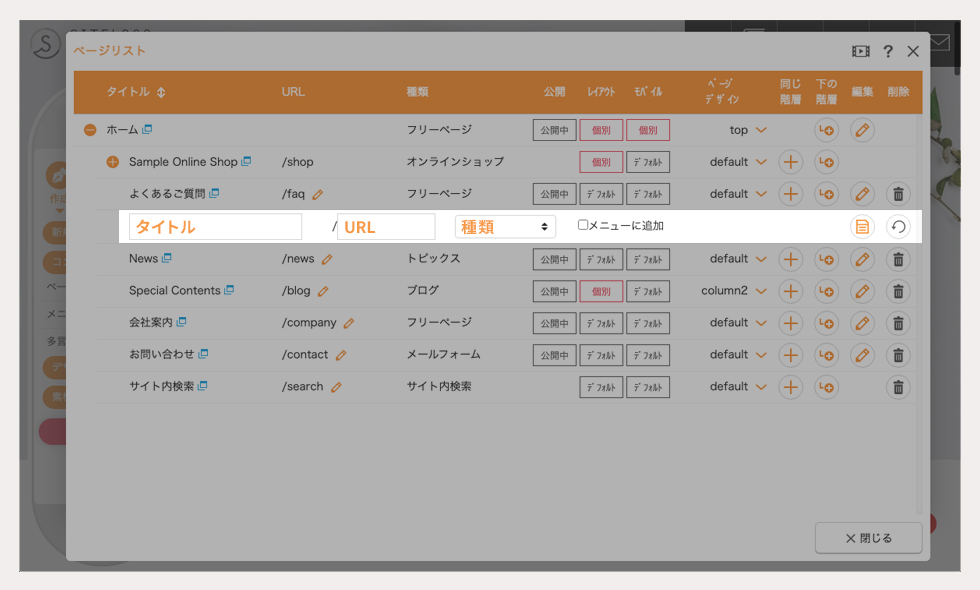Click News row layout デフォルト button
The height and width of the screenshot is (590, 980).
[601, 259]
